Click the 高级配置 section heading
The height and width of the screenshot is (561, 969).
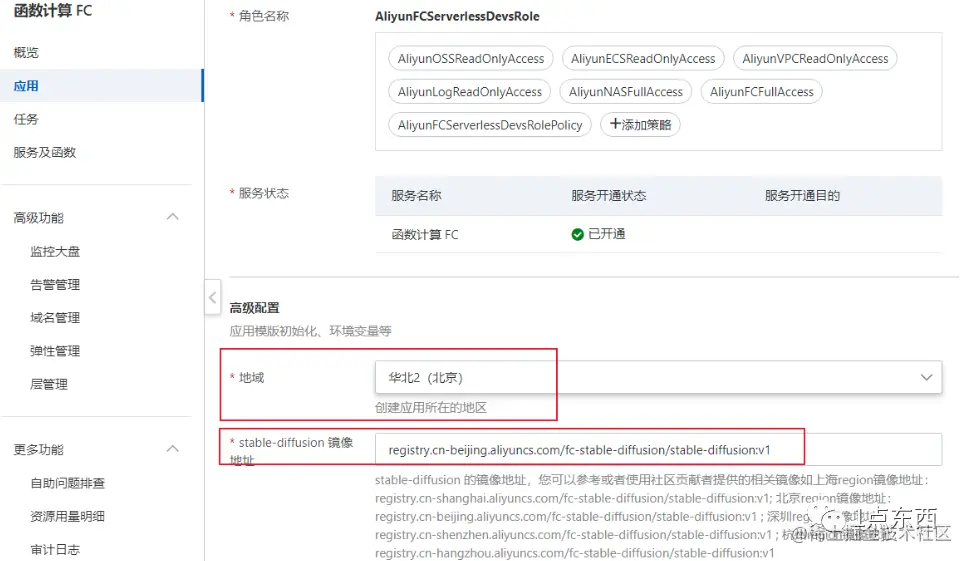(x=255, y=308)
